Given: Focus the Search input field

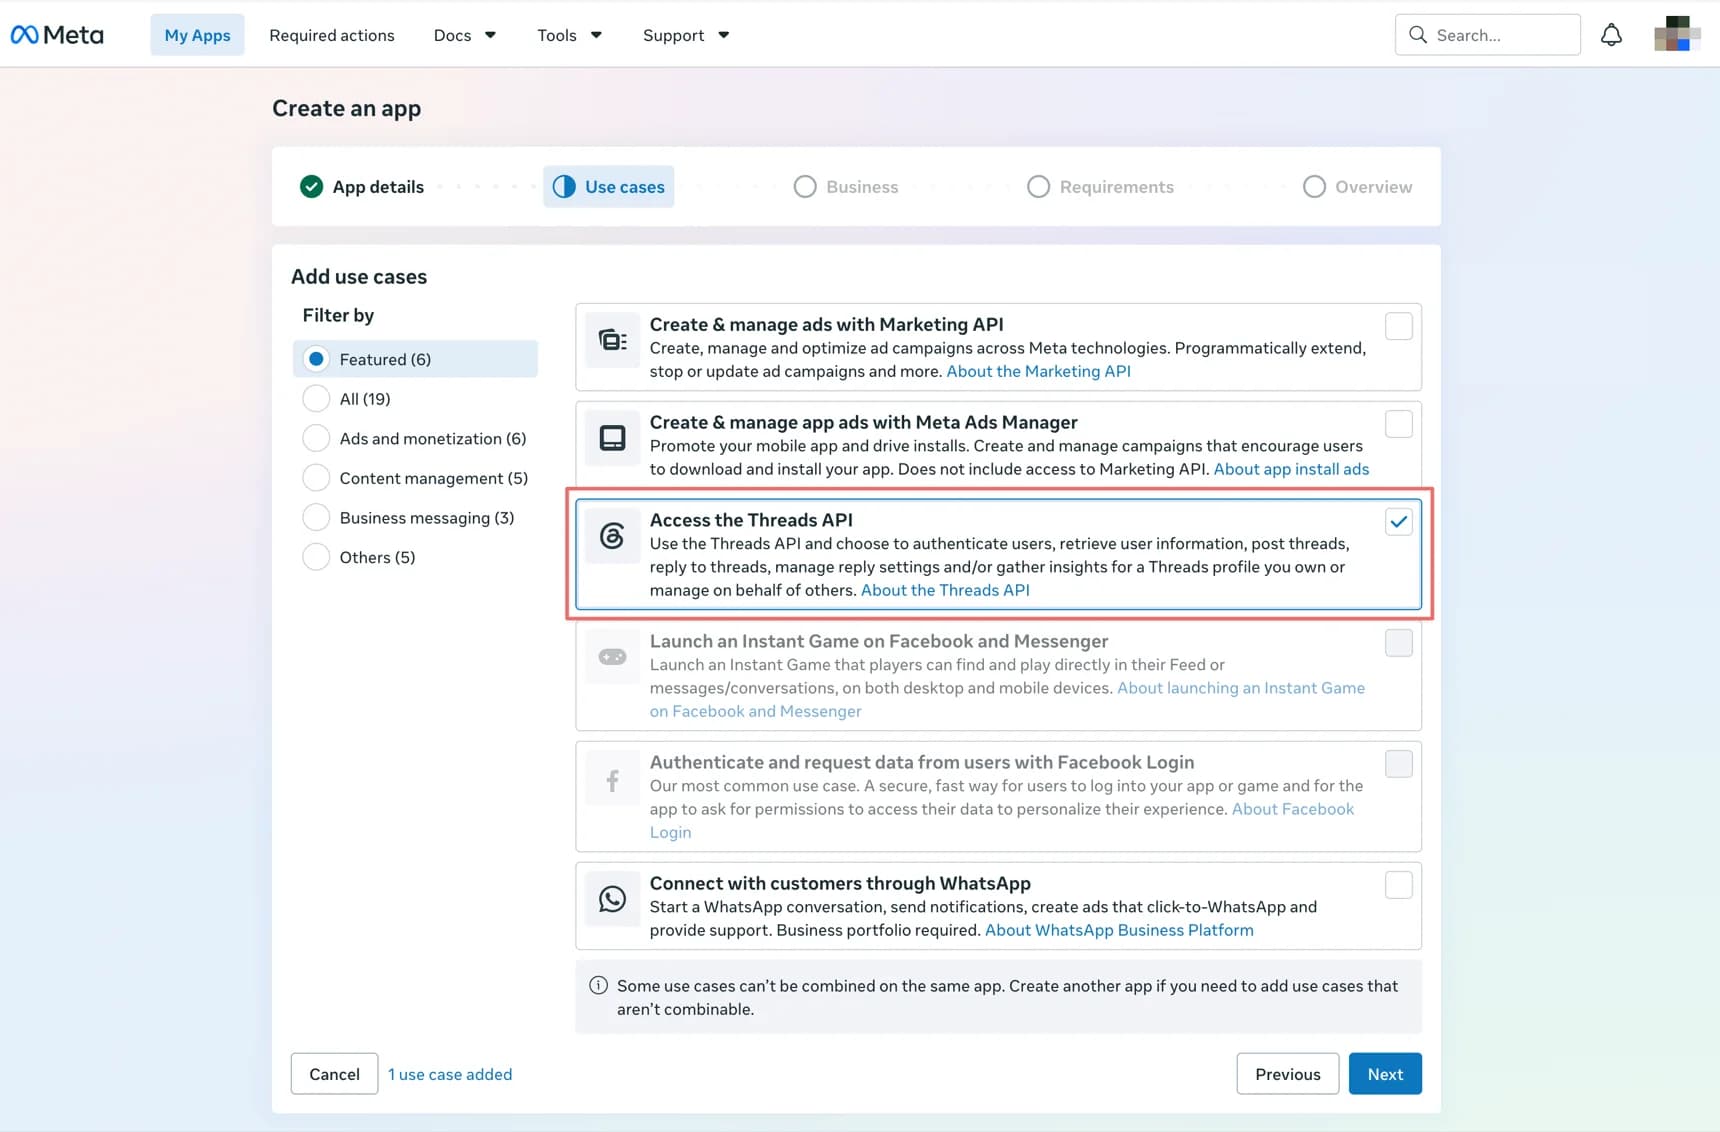Looking at the screenshot, I should [x=1488, y=35].
